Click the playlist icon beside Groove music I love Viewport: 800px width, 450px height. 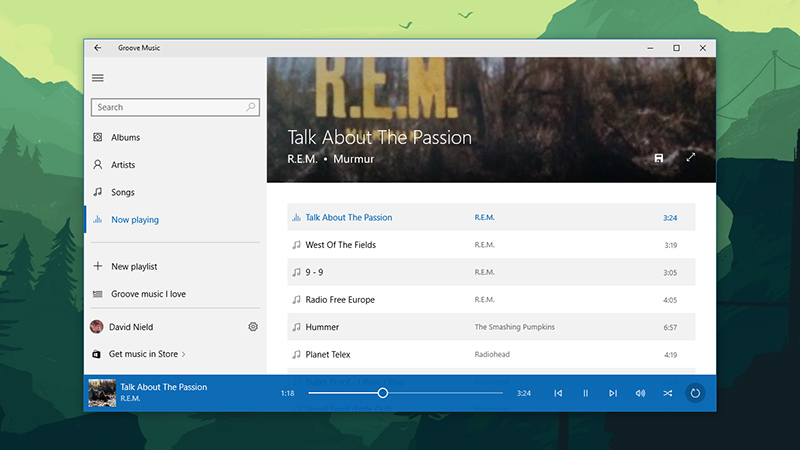click(x=97, y=294)
